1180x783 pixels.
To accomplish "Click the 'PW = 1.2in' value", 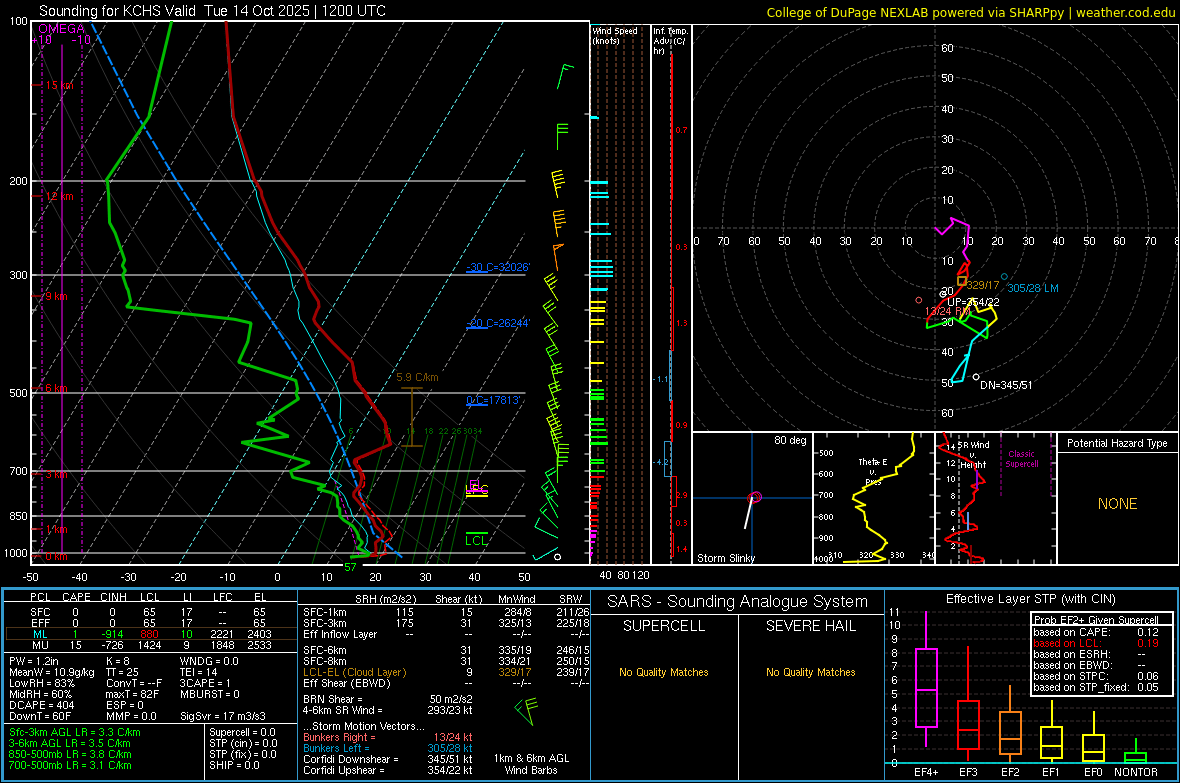I will click(x=34, y=661).
